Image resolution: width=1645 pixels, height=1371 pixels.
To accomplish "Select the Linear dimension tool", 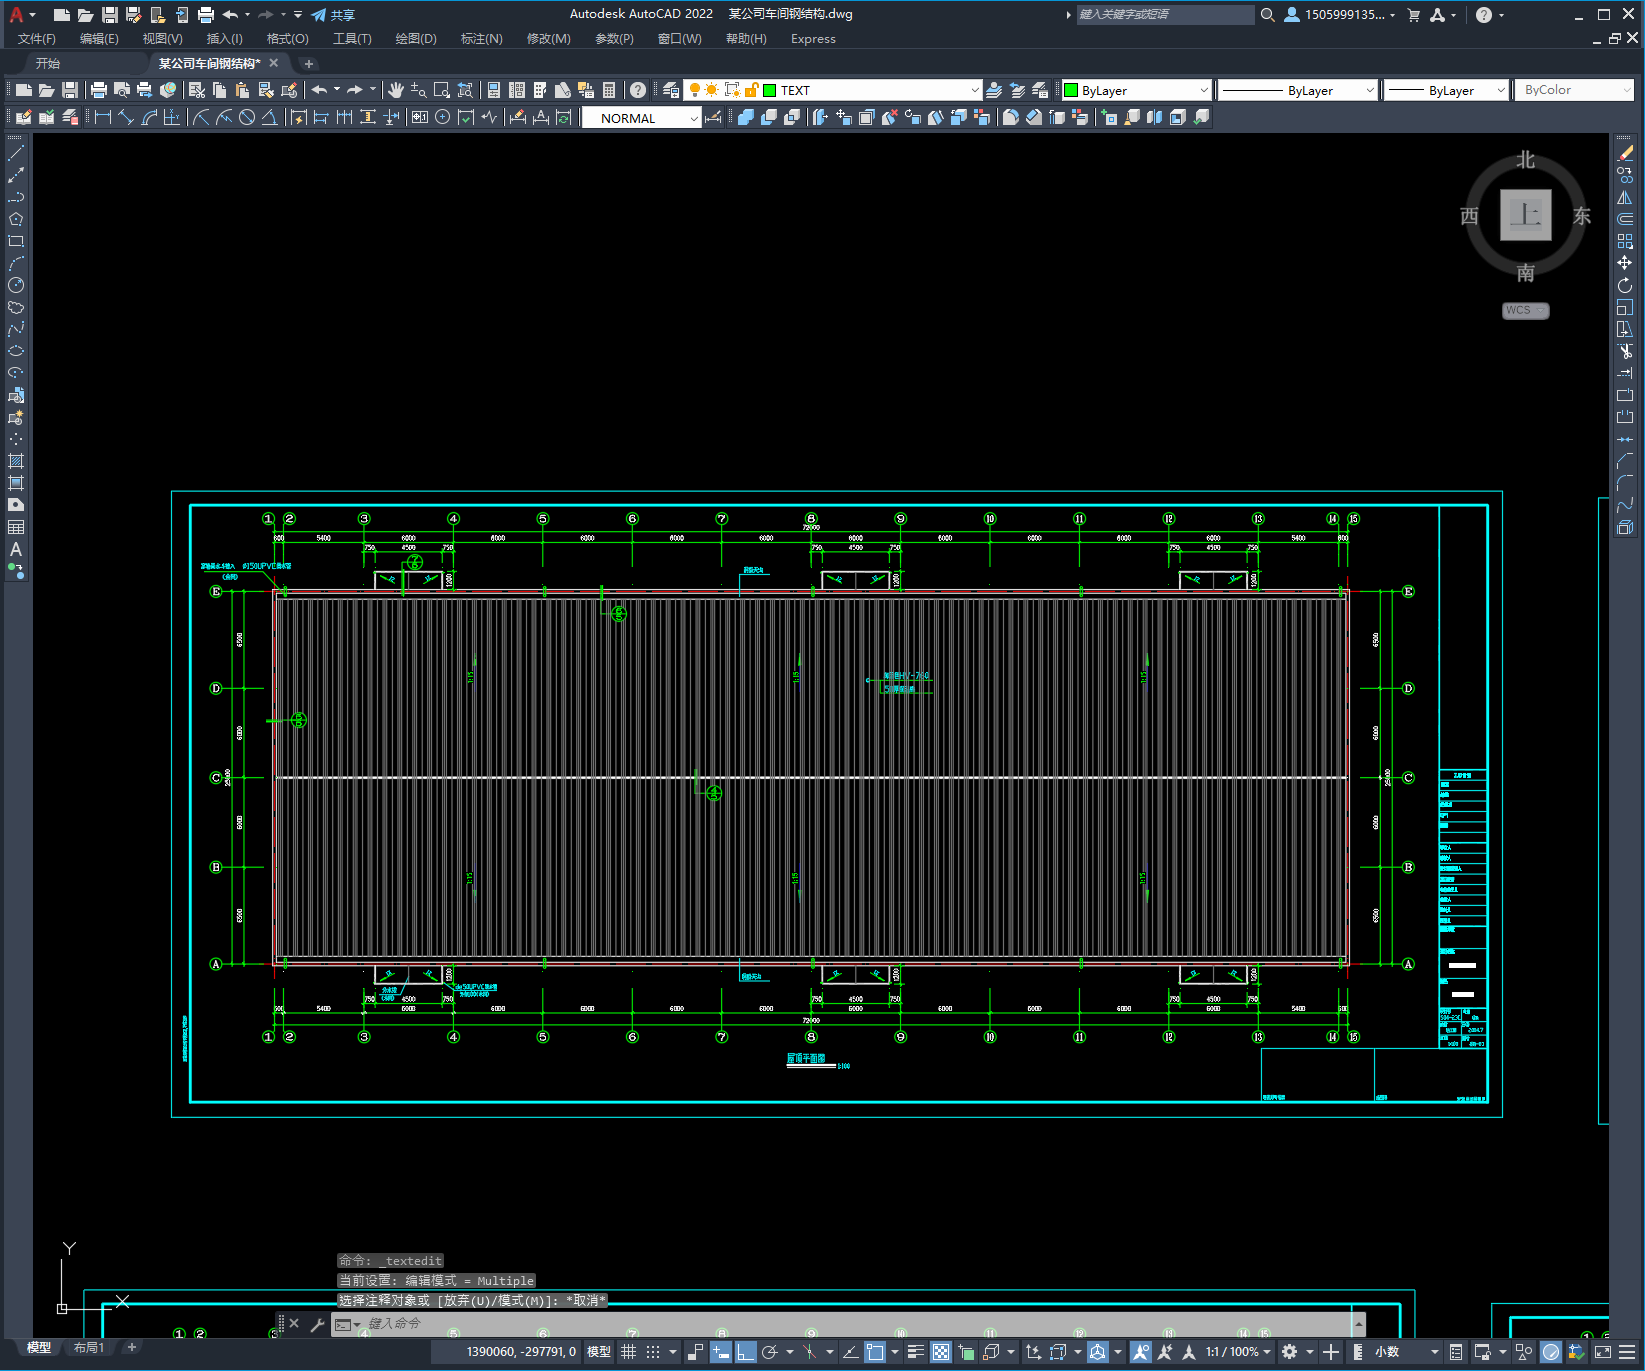I will point(103,117).
